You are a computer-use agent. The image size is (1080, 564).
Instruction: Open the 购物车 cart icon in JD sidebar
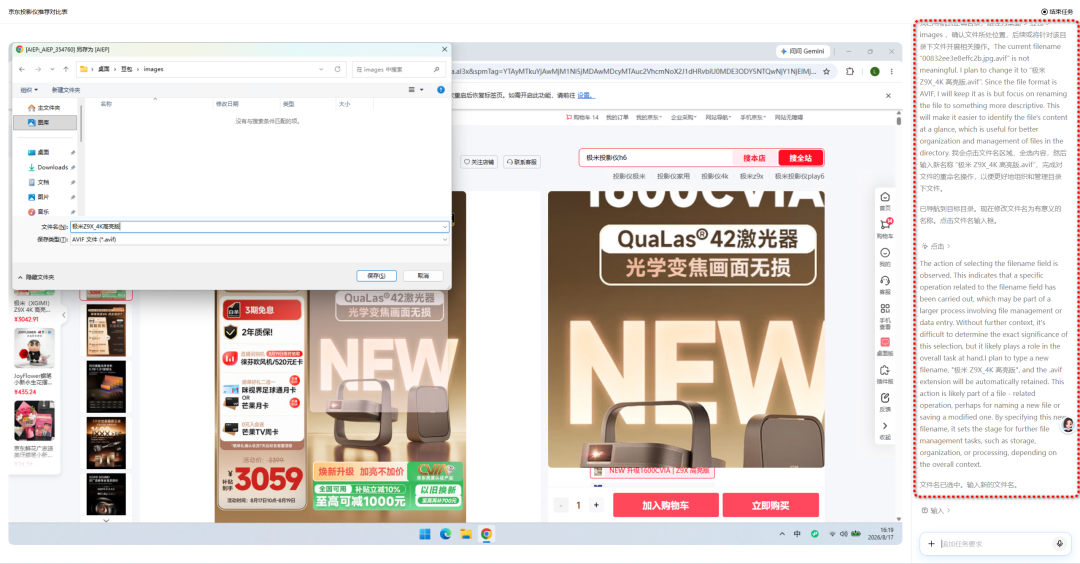(885, 228)
